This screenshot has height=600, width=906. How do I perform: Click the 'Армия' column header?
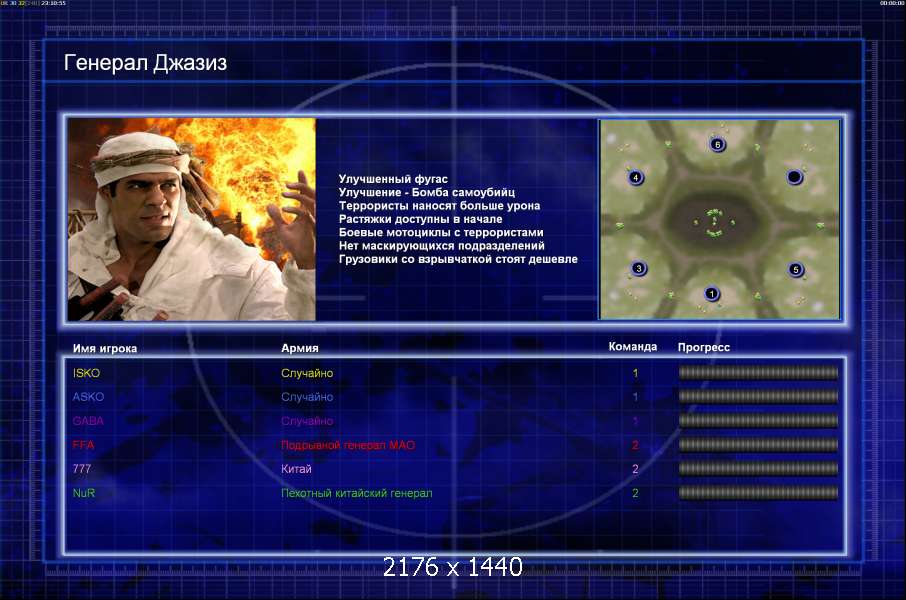(299, 348)
